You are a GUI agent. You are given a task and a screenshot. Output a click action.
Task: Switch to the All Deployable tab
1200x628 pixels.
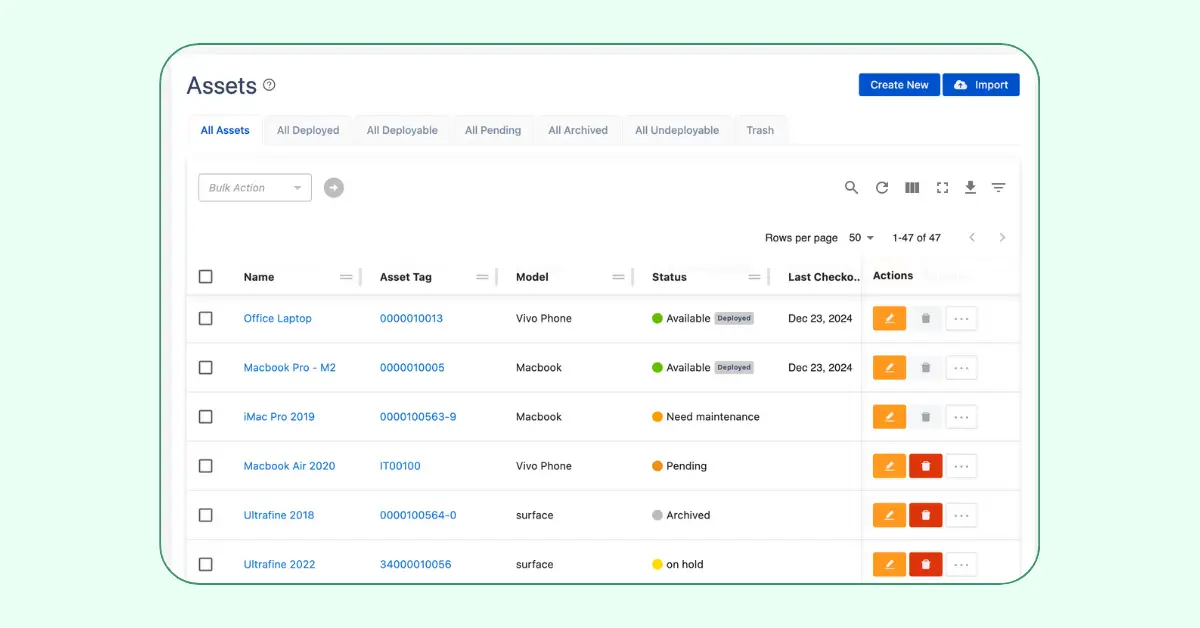[x=402, y=130]
